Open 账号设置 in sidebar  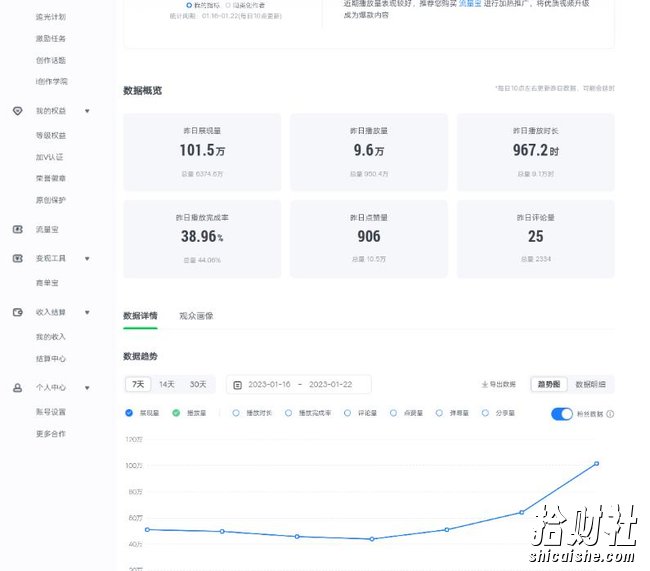[51, 412]
